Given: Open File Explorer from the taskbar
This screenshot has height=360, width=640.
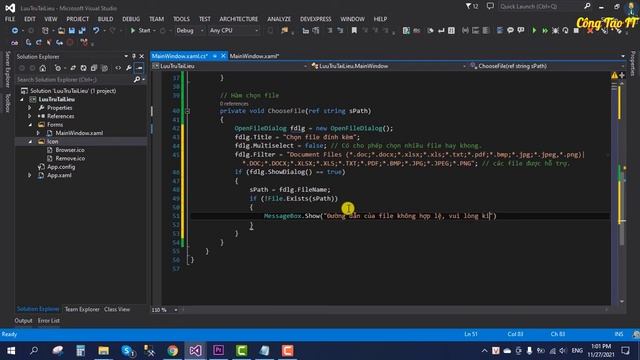Looking at the screenshot, I should tap(104, 351).
